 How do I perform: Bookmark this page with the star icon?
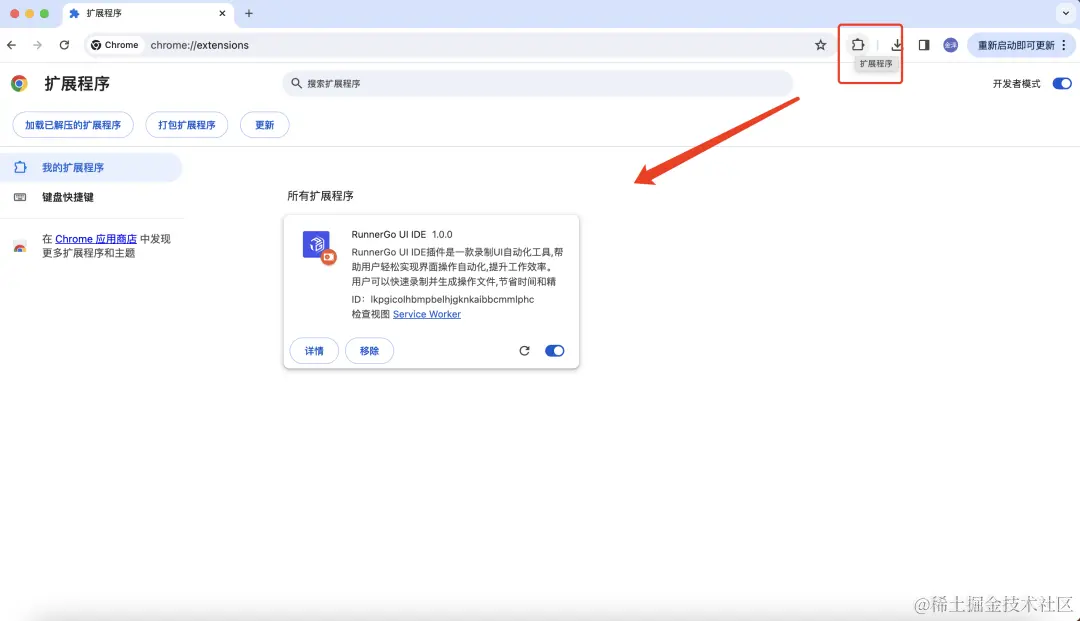click(x=820, y=45)
